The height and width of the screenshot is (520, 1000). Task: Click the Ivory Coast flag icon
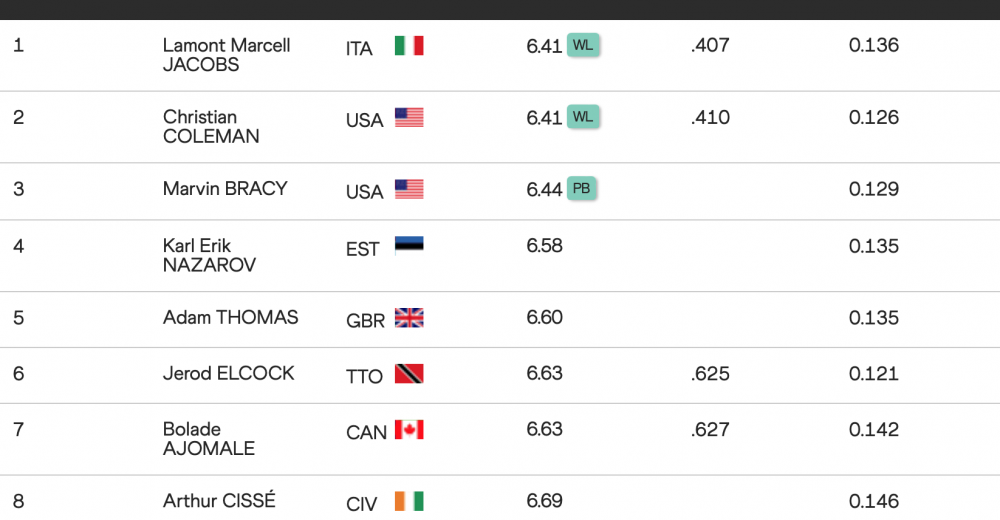409,501
